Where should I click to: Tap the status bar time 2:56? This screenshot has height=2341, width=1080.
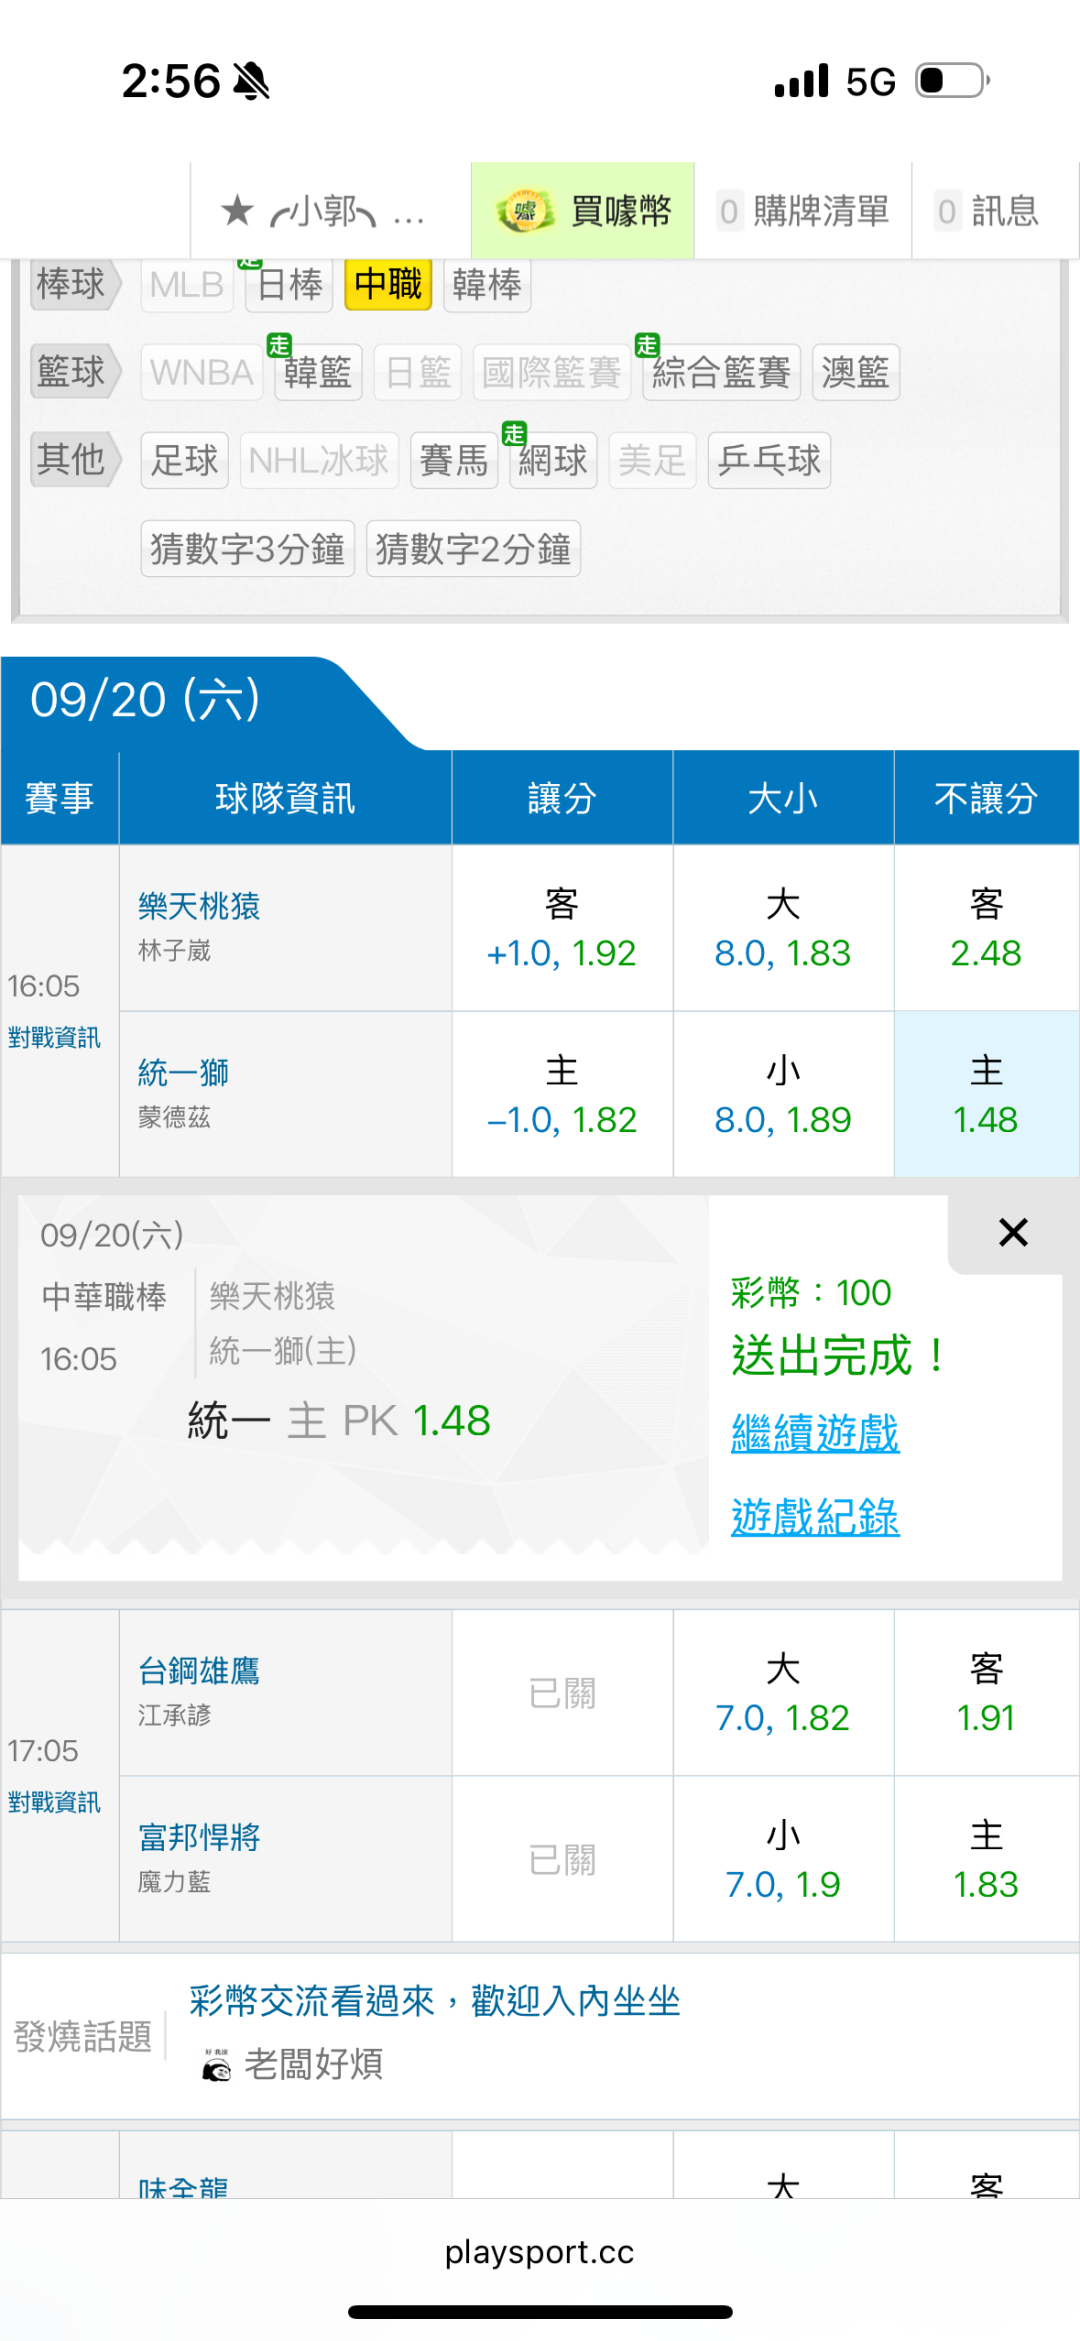click(171, 81)
